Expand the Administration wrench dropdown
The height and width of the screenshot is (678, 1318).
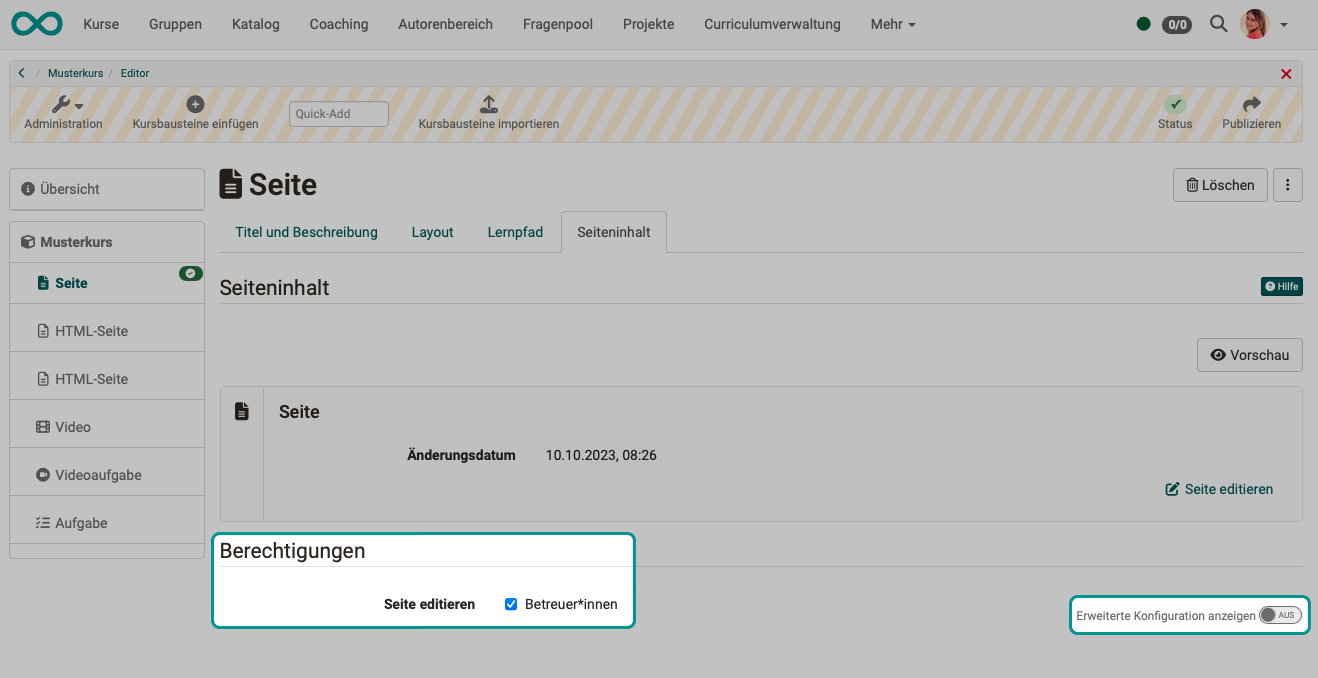pos(63,103)
